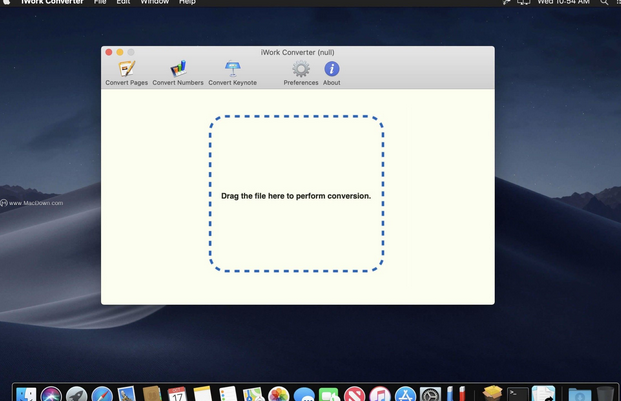This screenshot has width=621, height=401.
Task: Launch Siri from the Dock
Action: click(51, 394)
